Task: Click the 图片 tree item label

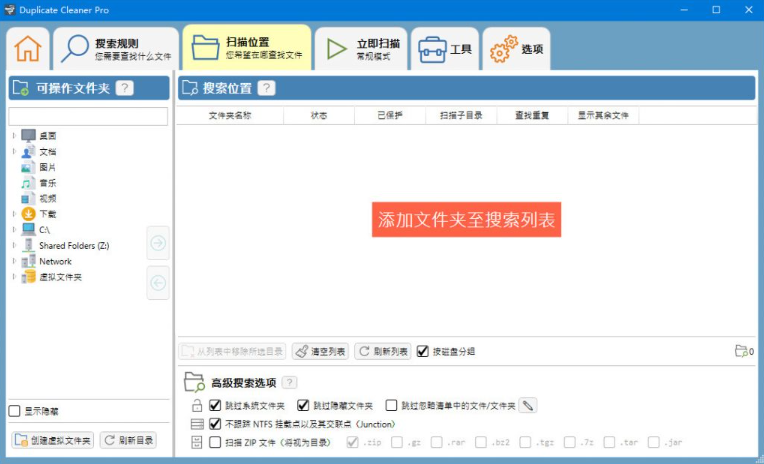Action: (x=48, y=167)
